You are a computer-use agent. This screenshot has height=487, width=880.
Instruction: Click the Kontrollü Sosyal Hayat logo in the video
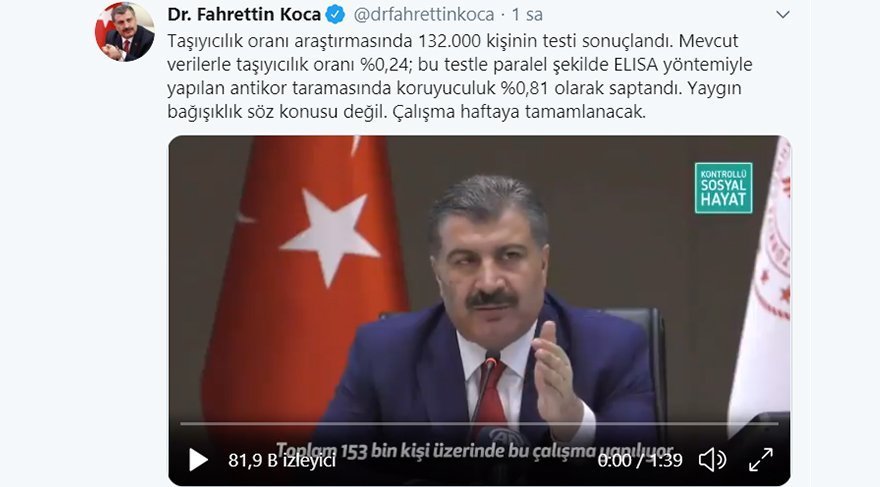tap(723, 188)
